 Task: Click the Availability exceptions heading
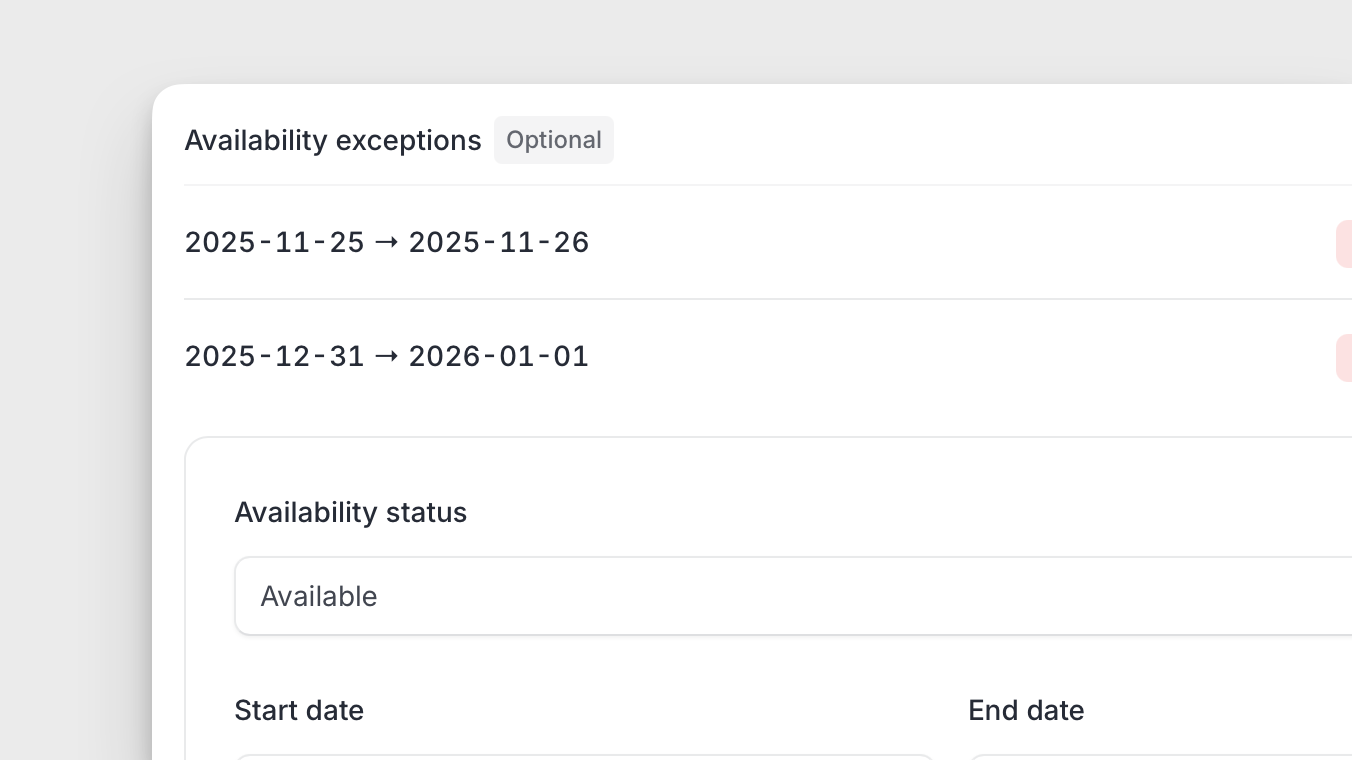tap(333, 141)
